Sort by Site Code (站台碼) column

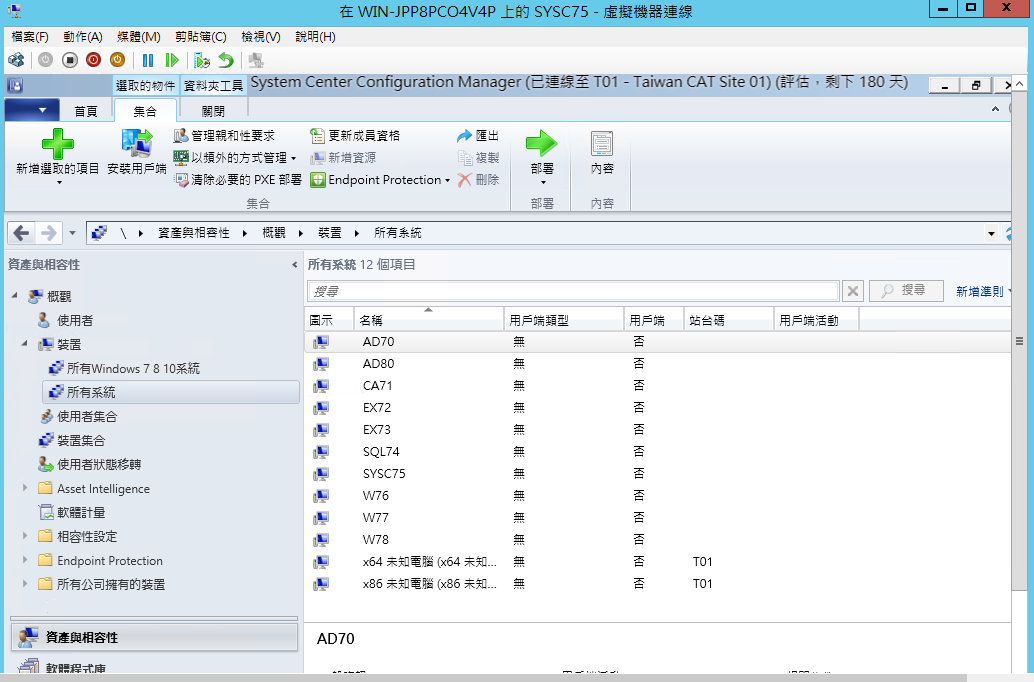point(728,320)
